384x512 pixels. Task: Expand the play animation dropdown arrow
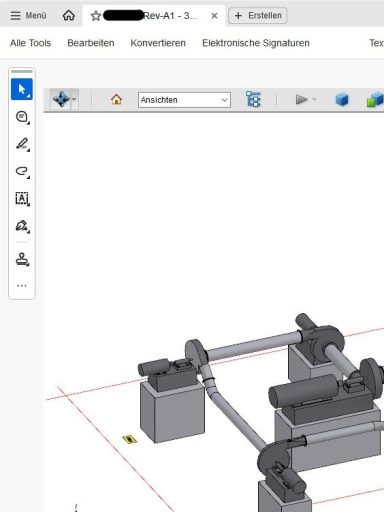click(314, 99)
